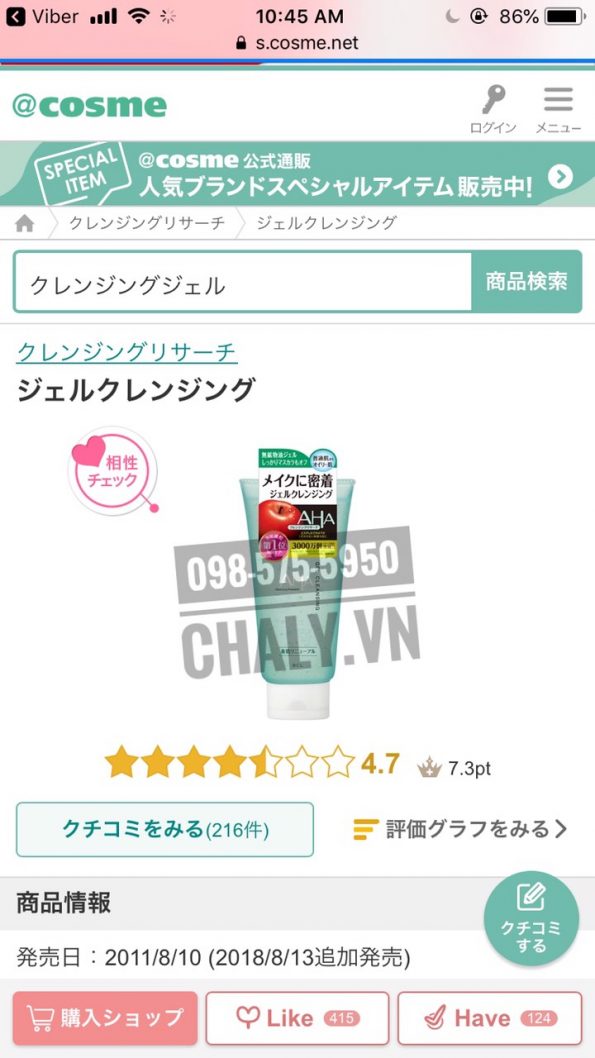This screenshot has width=595, height=1058.
Task: Click the 購入ショップ cart button
Action: (x=105, y=1018)
